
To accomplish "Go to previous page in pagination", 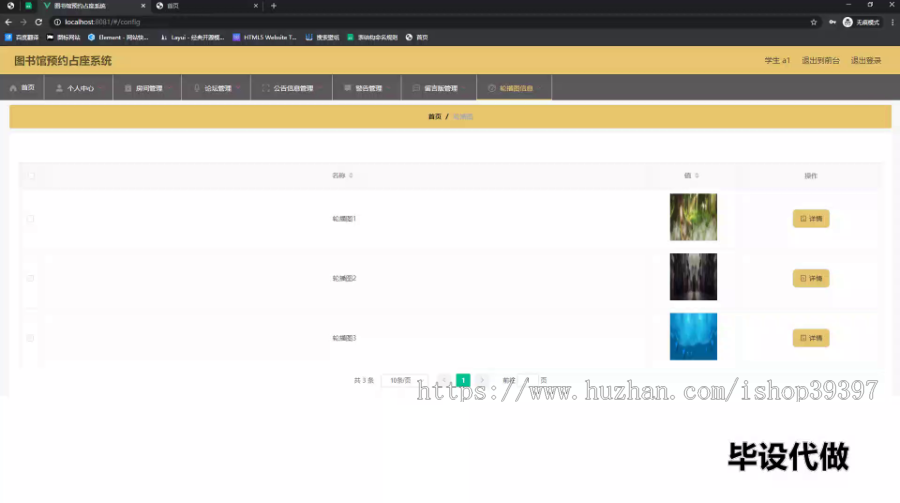I will coord(444,380).
